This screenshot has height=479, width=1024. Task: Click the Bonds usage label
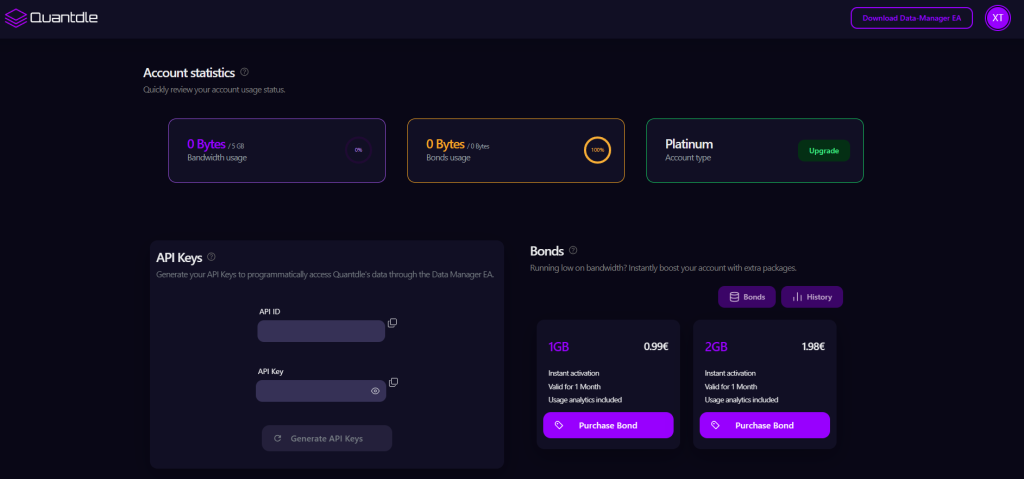448,157
